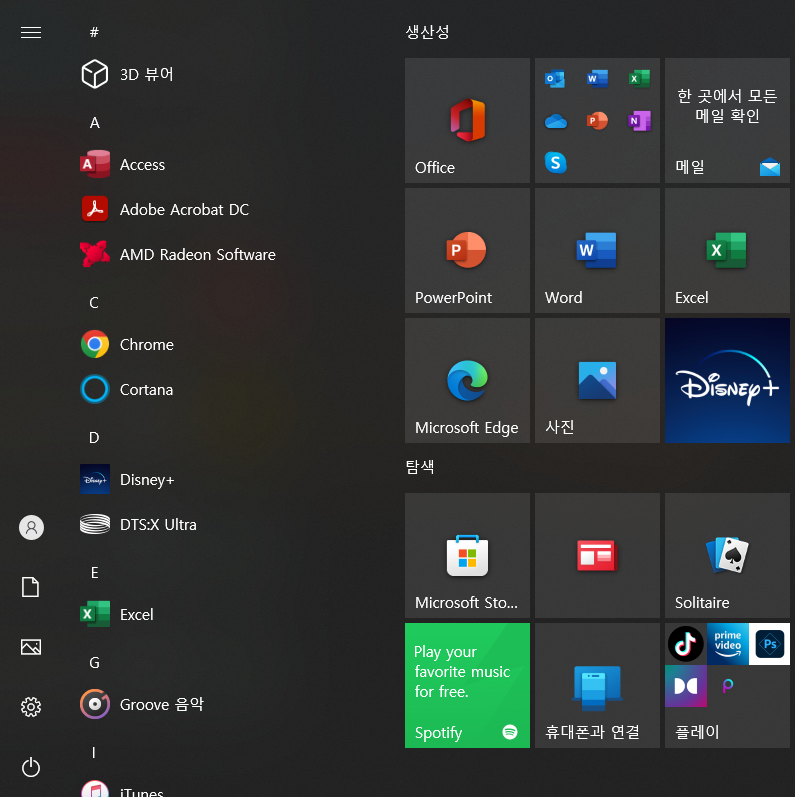Open Documents folder icon in sidebar
This screenshot has width=795, height=797.
click(30, 587)
